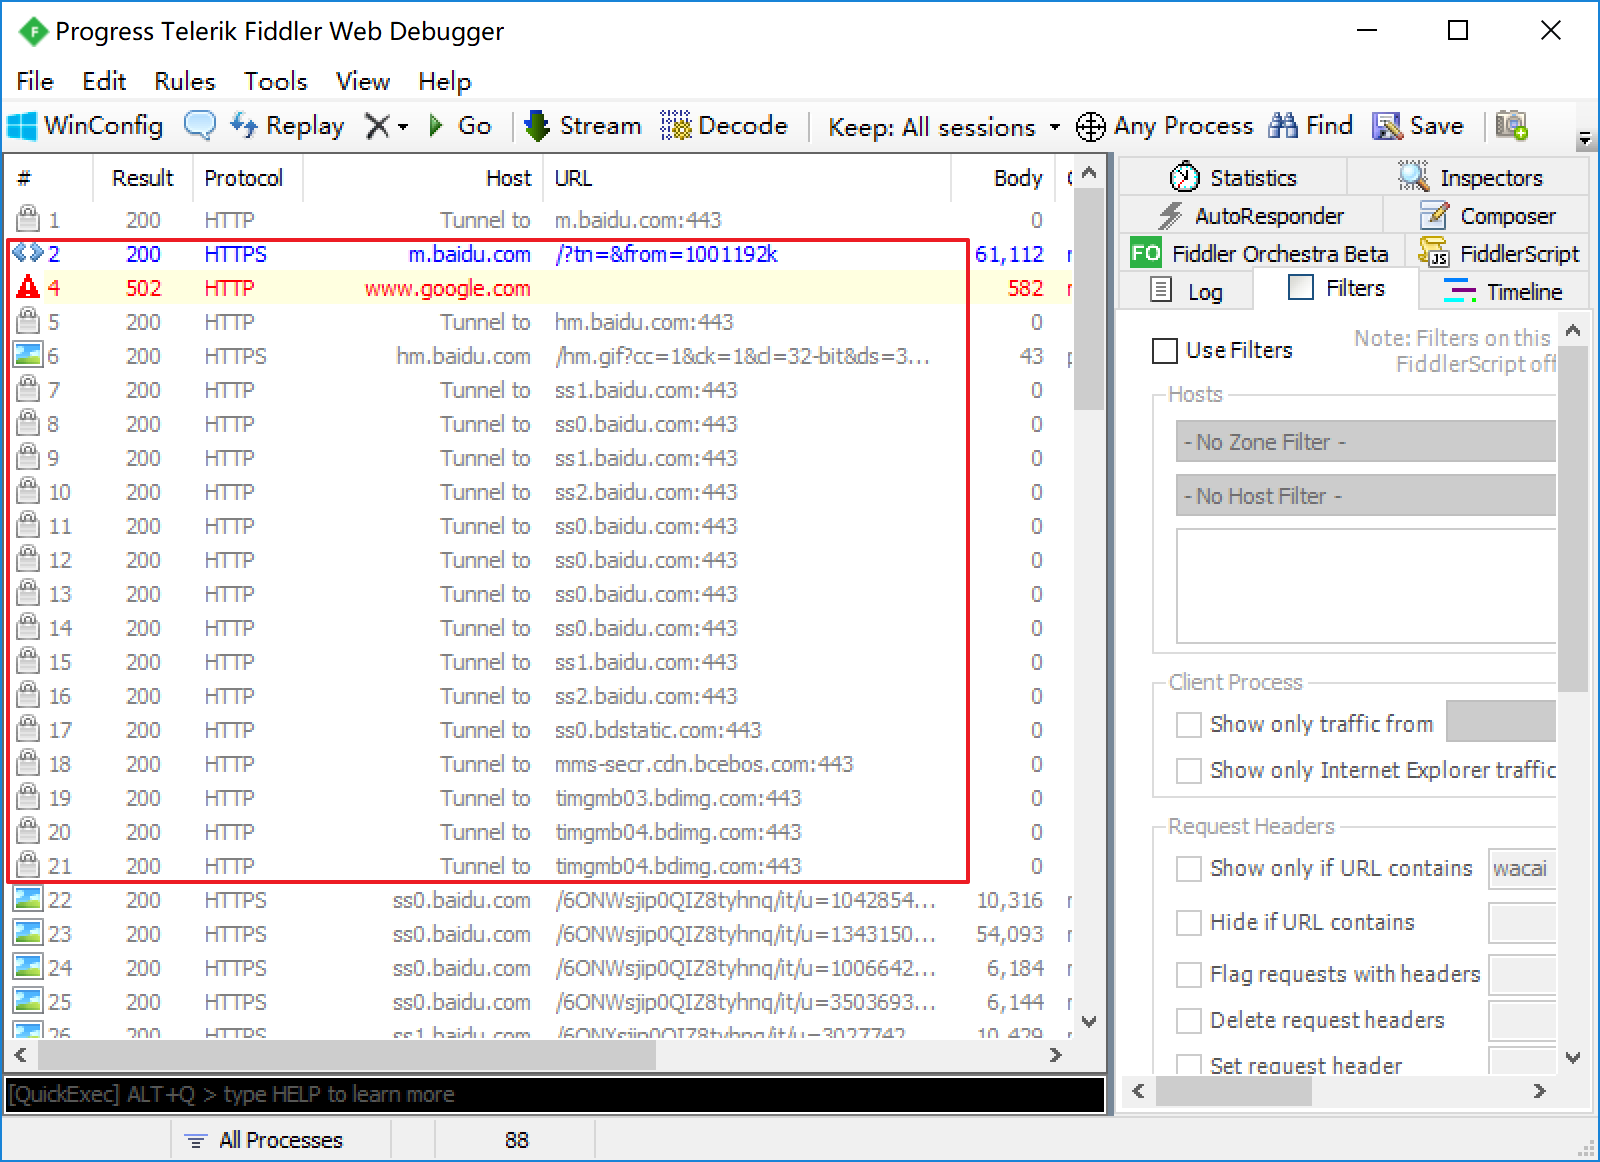Click the camera screenshot icon

(x=1511, y=126)
